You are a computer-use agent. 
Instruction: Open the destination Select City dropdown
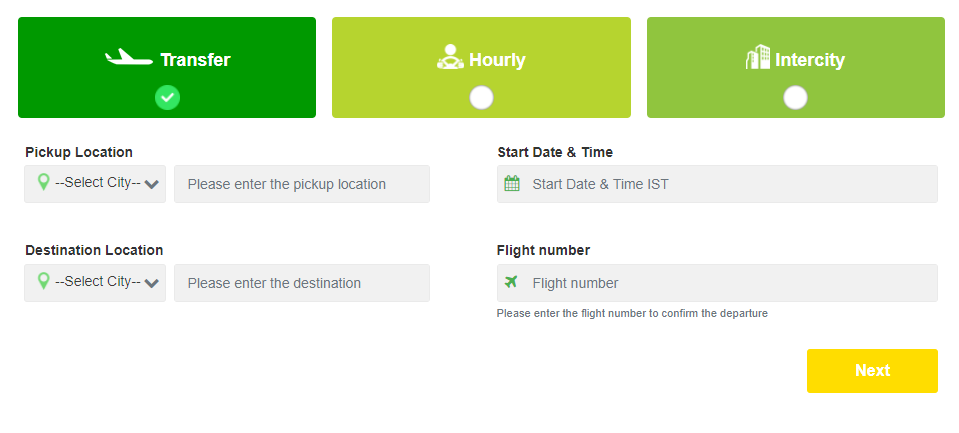coord(95,283)
